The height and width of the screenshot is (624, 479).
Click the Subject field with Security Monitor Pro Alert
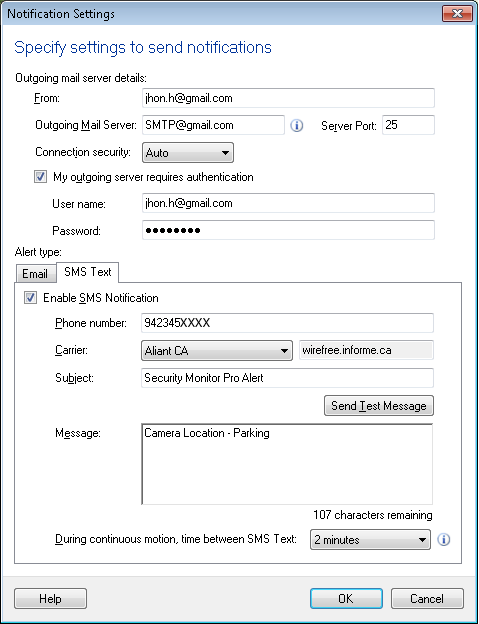click(x=287, y=378)
